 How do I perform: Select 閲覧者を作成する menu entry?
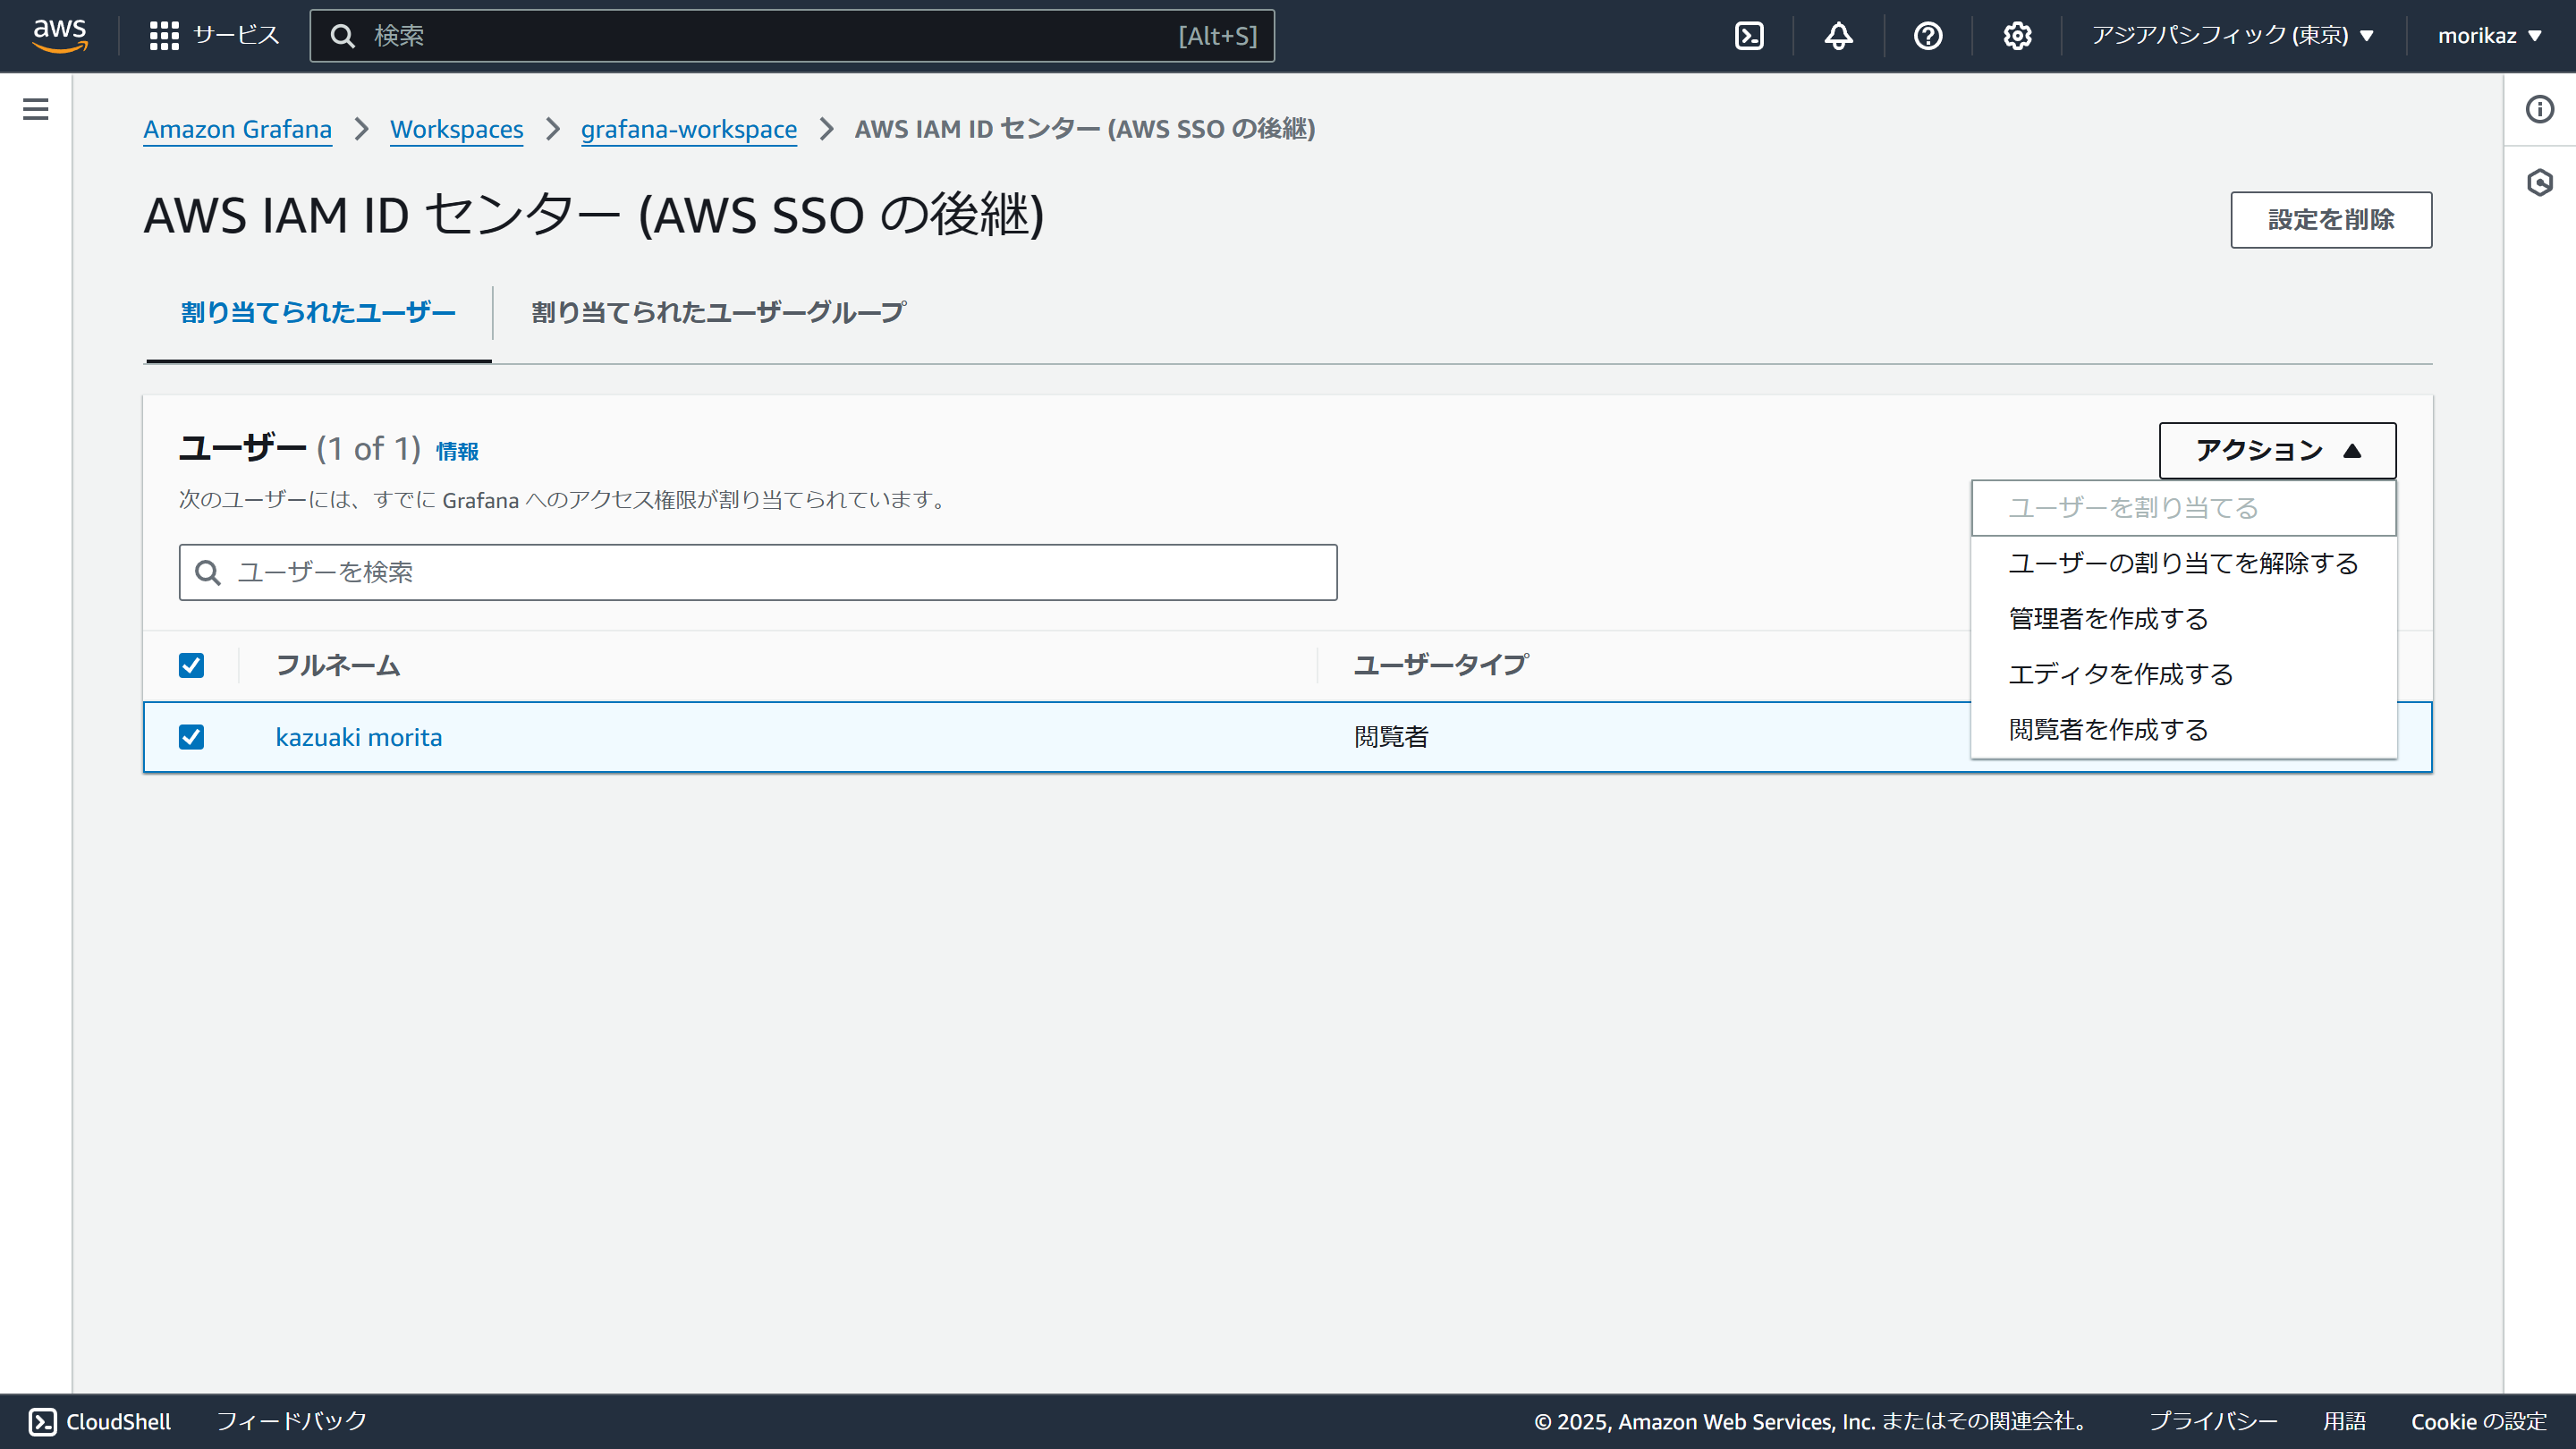pos(2183,730)
